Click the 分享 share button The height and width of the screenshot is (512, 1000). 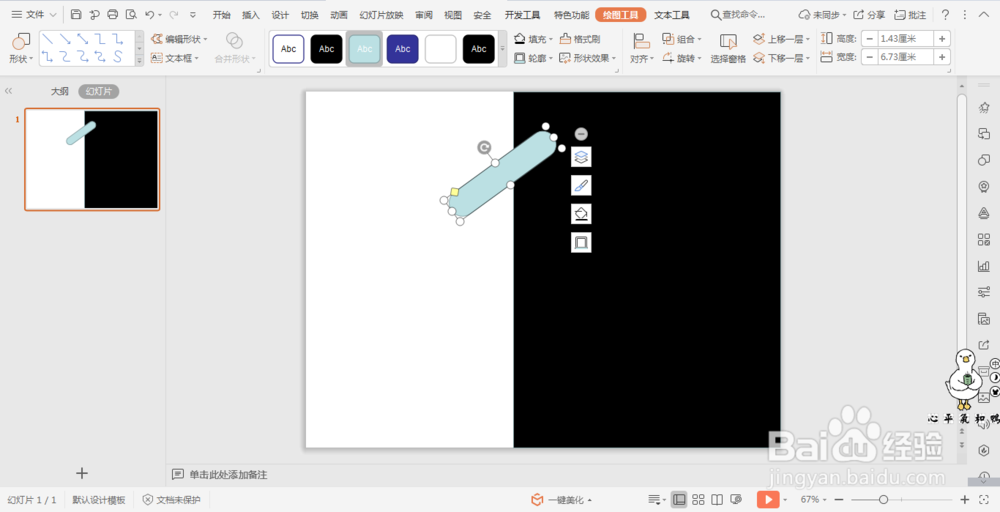click(x=869, y=15)
